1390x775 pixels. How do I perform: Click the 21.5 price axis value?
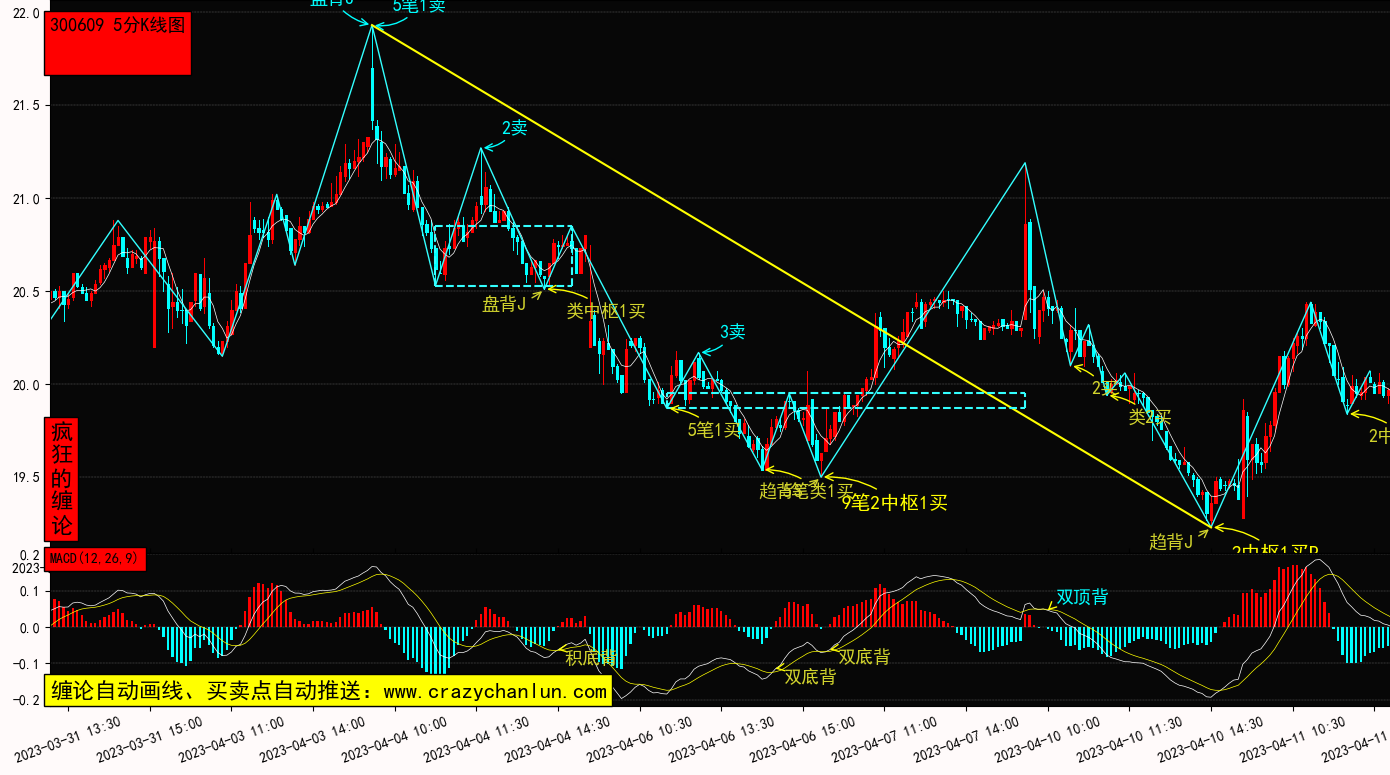click(27, 106)
